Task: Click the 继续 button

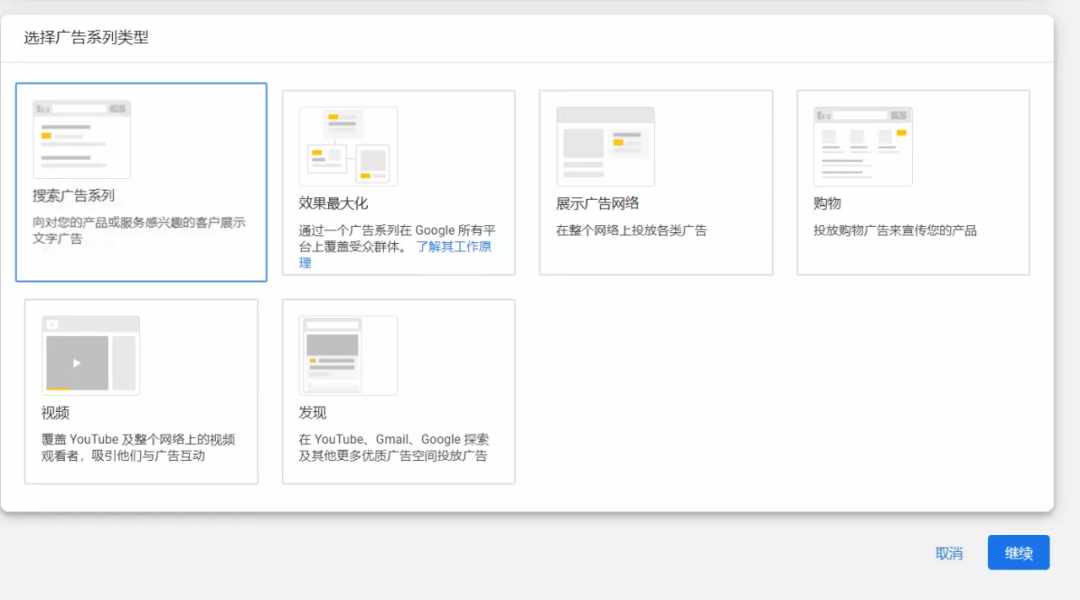Action: point(1018,552)
